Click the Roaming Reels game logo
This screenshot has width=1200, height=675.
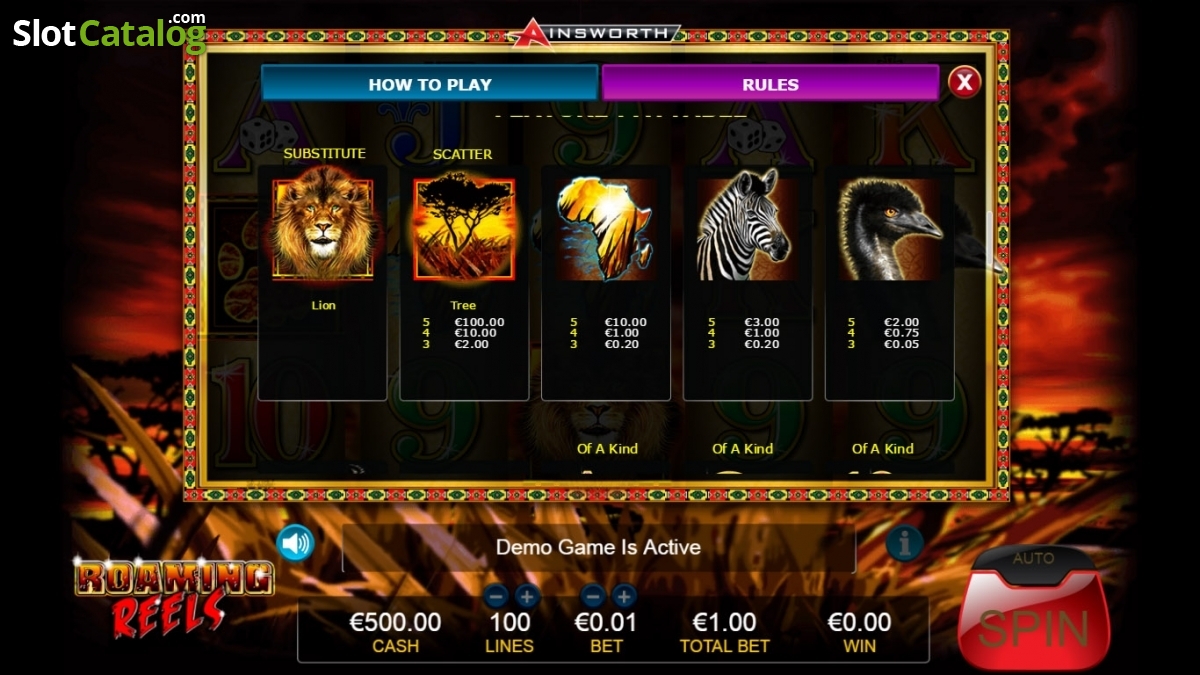tap(173, 596)
